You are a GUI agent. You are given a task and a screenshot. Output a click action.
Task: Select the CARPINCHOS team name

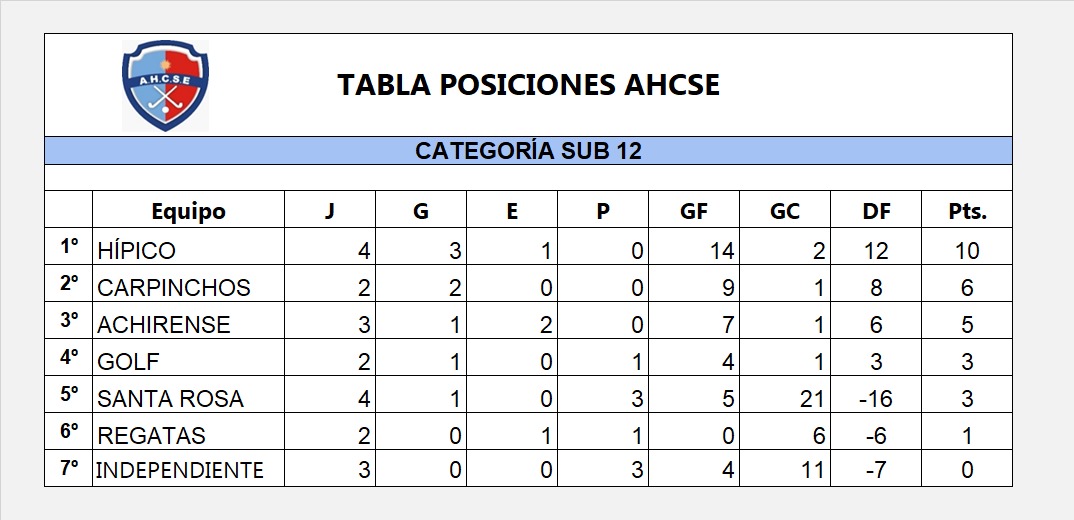click(174, 288)
